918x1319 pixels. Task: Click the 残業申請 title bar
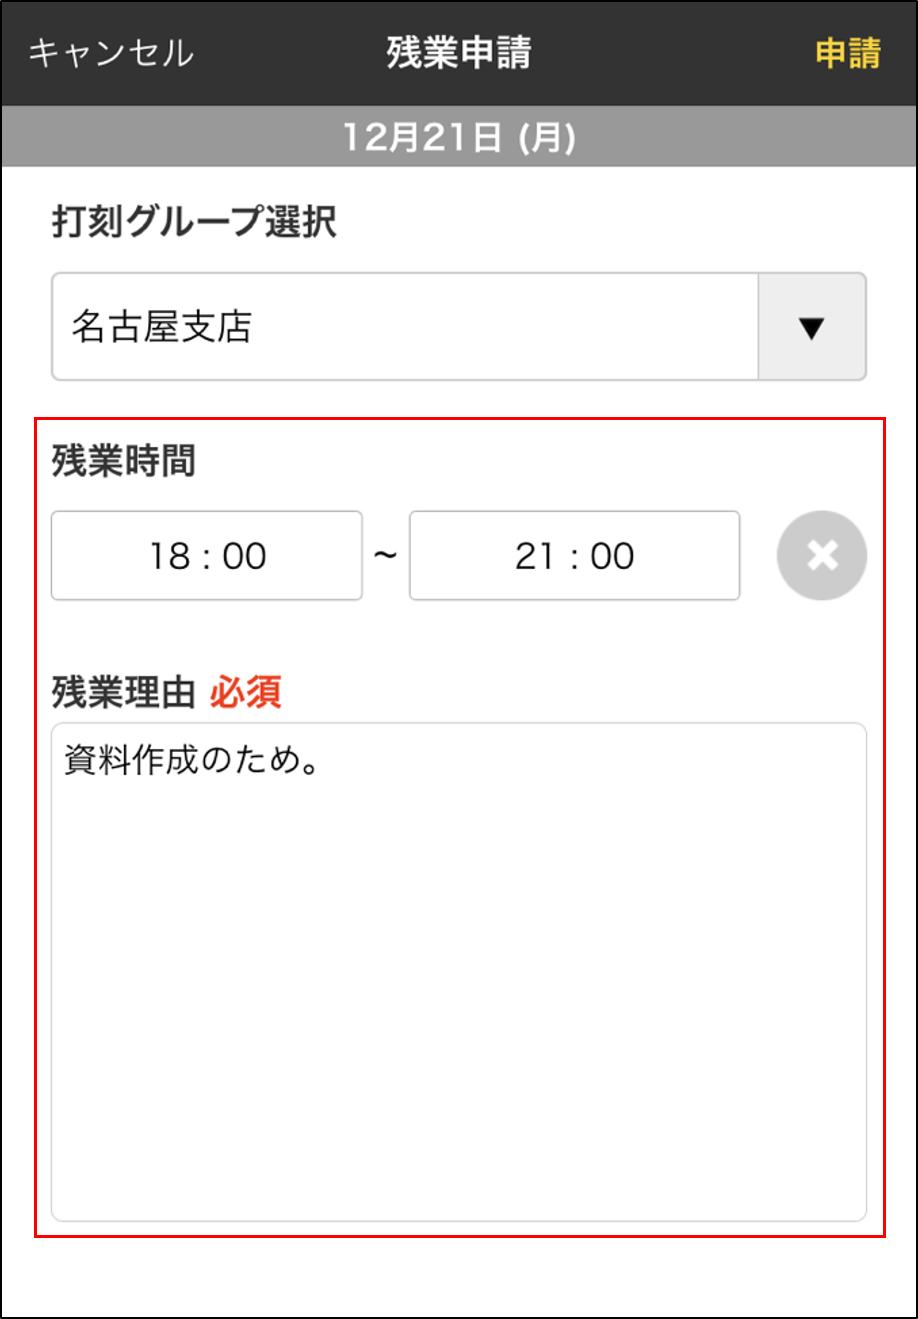coord(458,51)
